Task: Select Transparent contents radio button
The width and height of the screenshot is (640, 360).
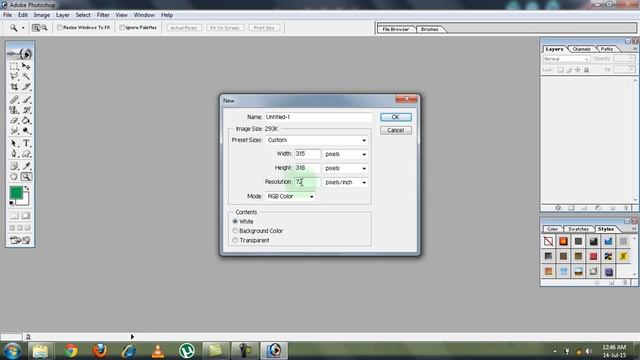Action: click(235, 240)
